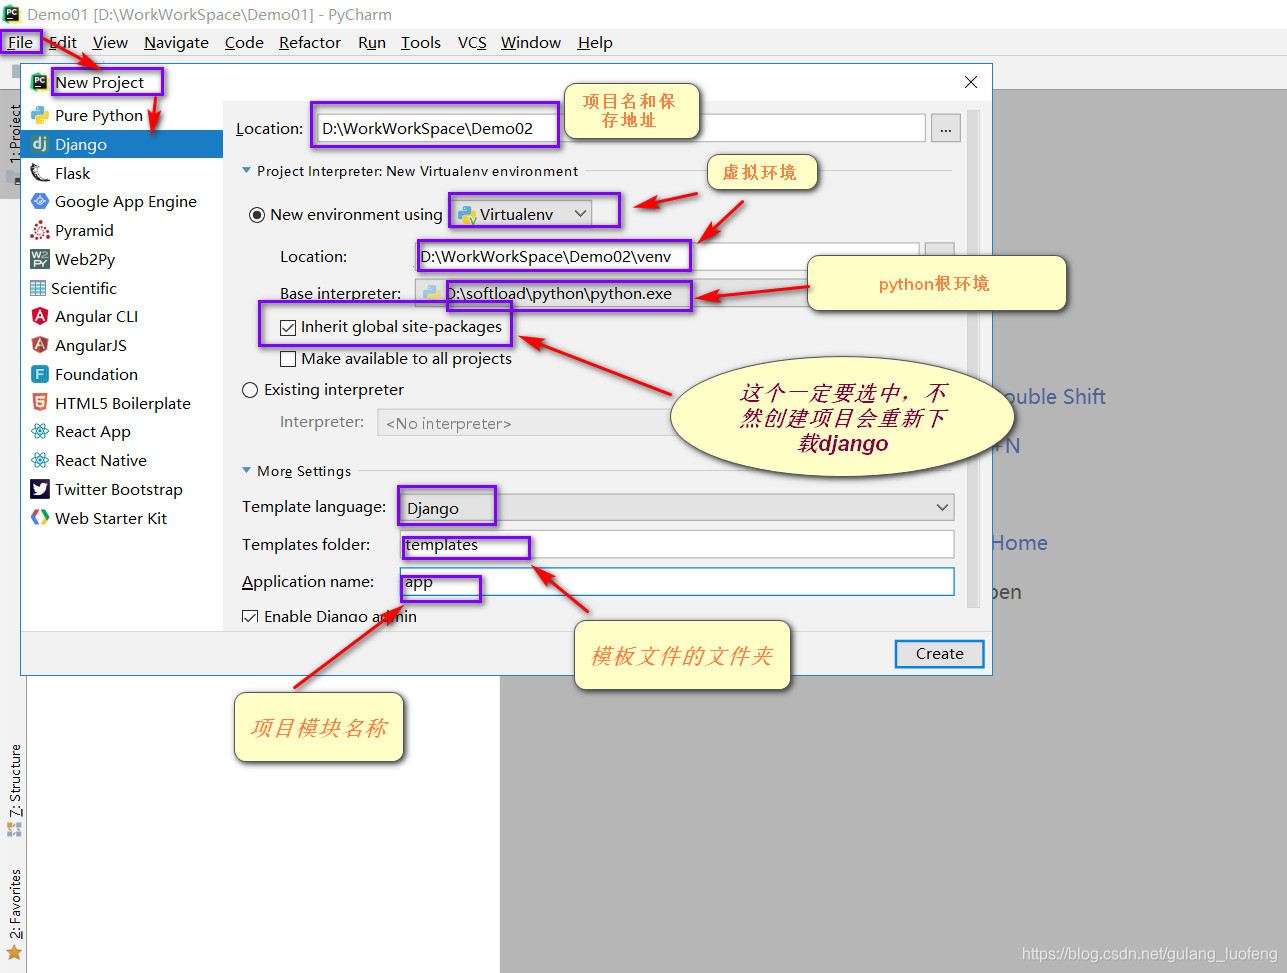This screenshot has height=973, width=1287.
Task: Select the Foundation project icon
Action: tap(40, 374)
